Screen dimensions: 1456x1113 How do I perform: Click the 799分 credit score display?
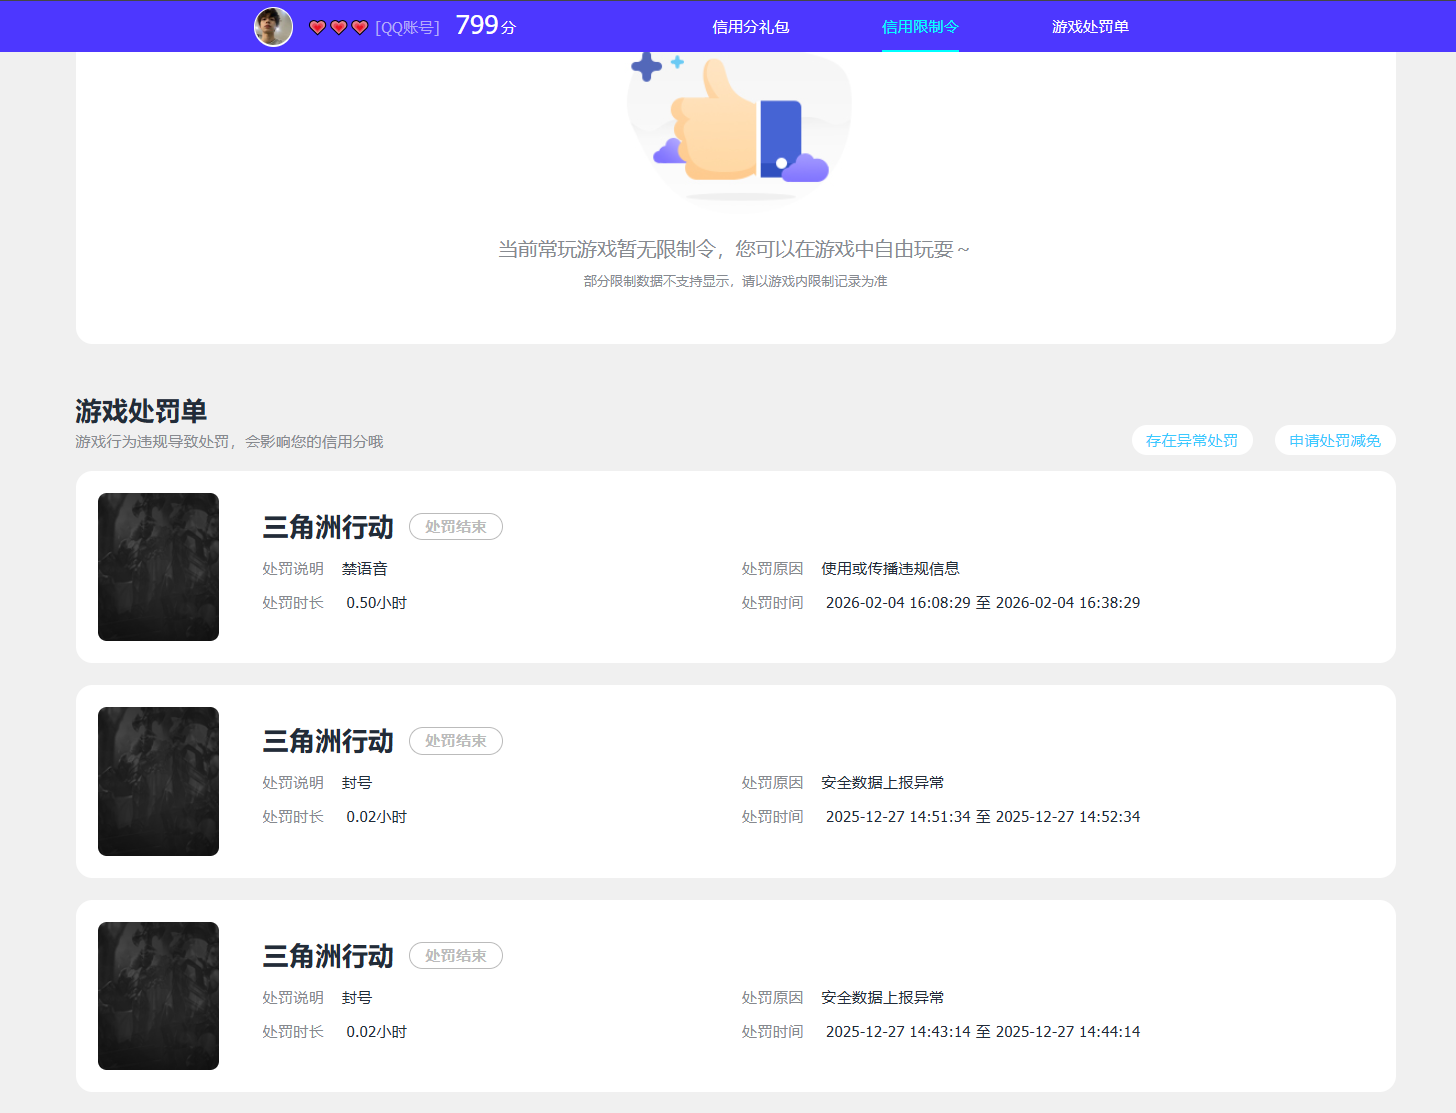point(485,25)
